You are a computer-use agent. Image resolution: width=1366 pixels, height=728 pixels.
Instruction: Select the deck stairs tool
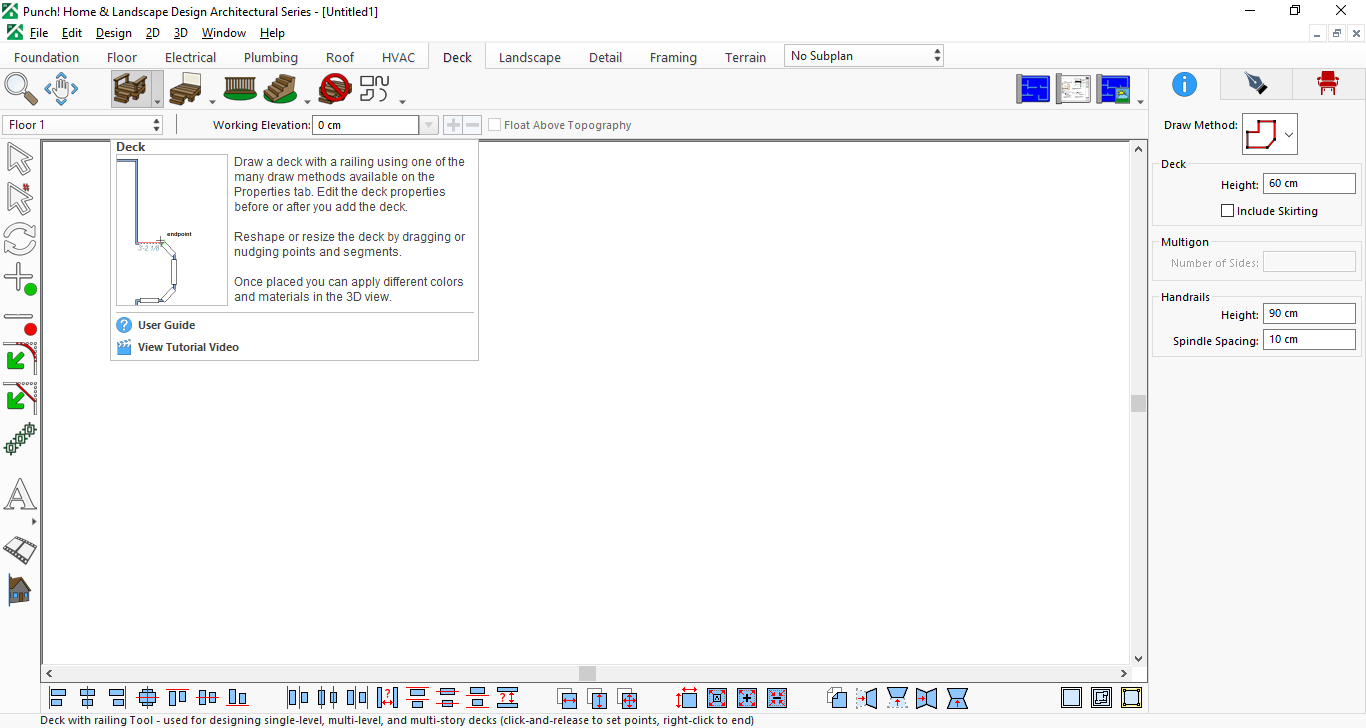(281, 90)
